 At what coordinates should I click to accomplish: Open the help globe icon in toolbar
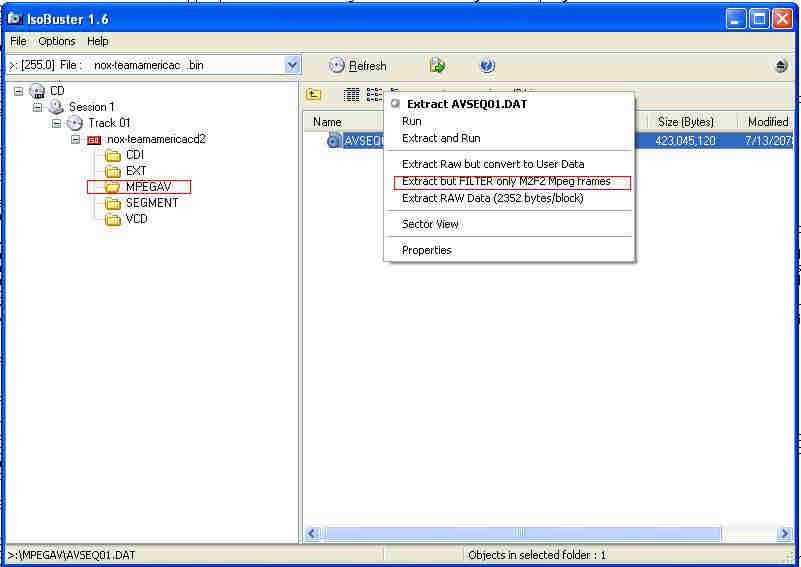(x=487, y=65)
